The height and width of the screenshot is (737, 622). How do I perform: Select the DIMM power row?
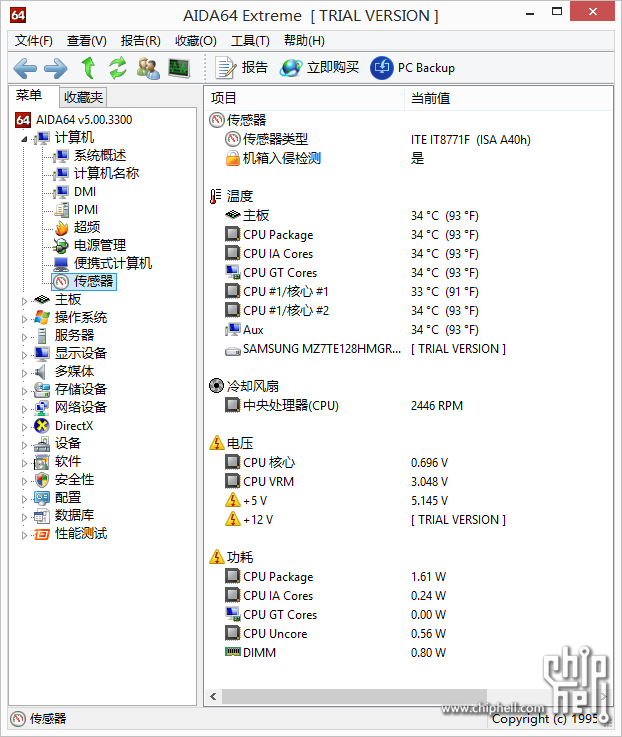point(409,652)
